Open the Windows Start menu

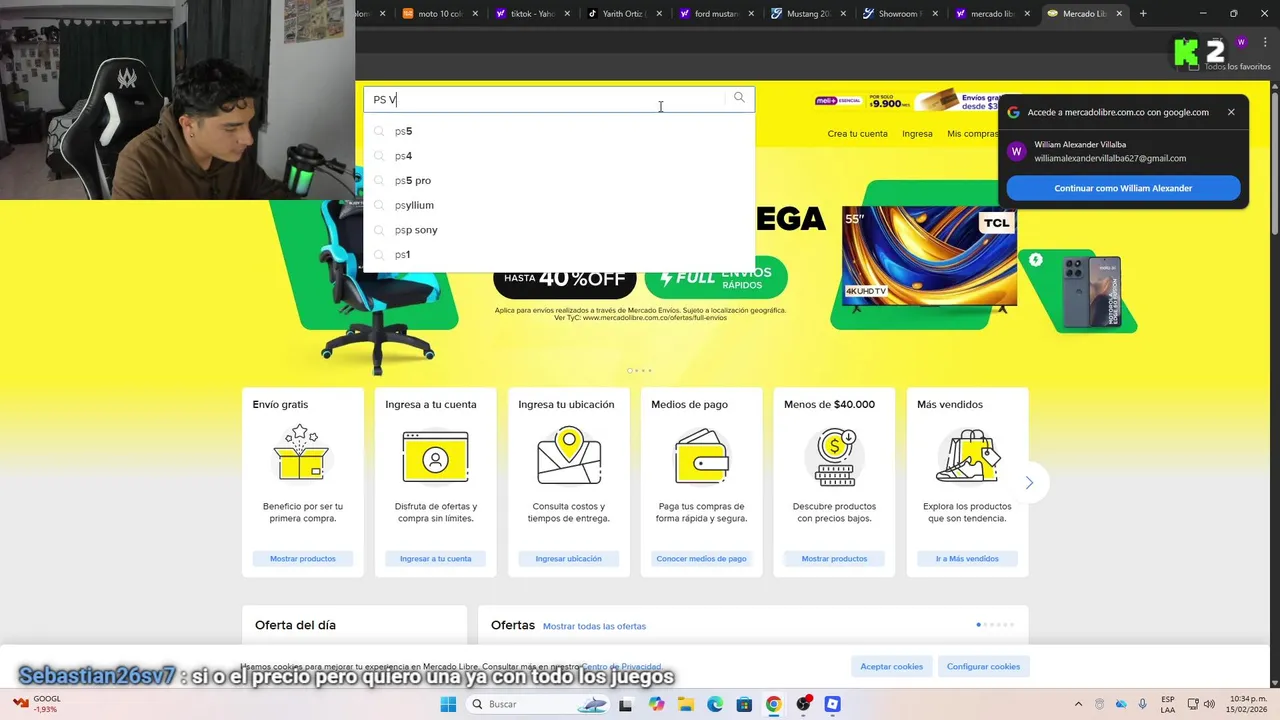448,704
